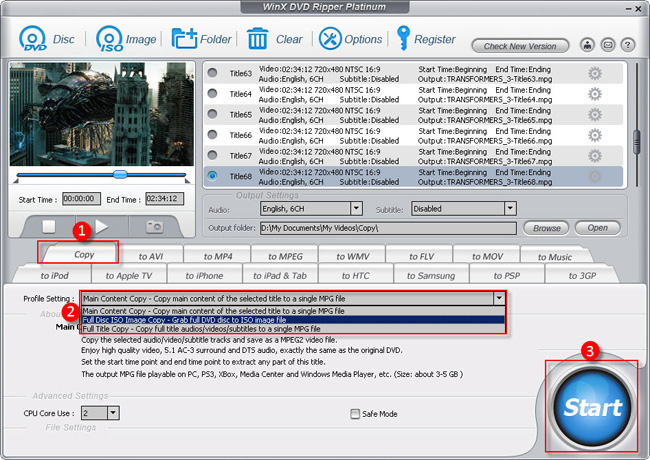The image size is (650, 460).
Task: Enable the Safe Mode checkbox
Action: coord(355,414)
